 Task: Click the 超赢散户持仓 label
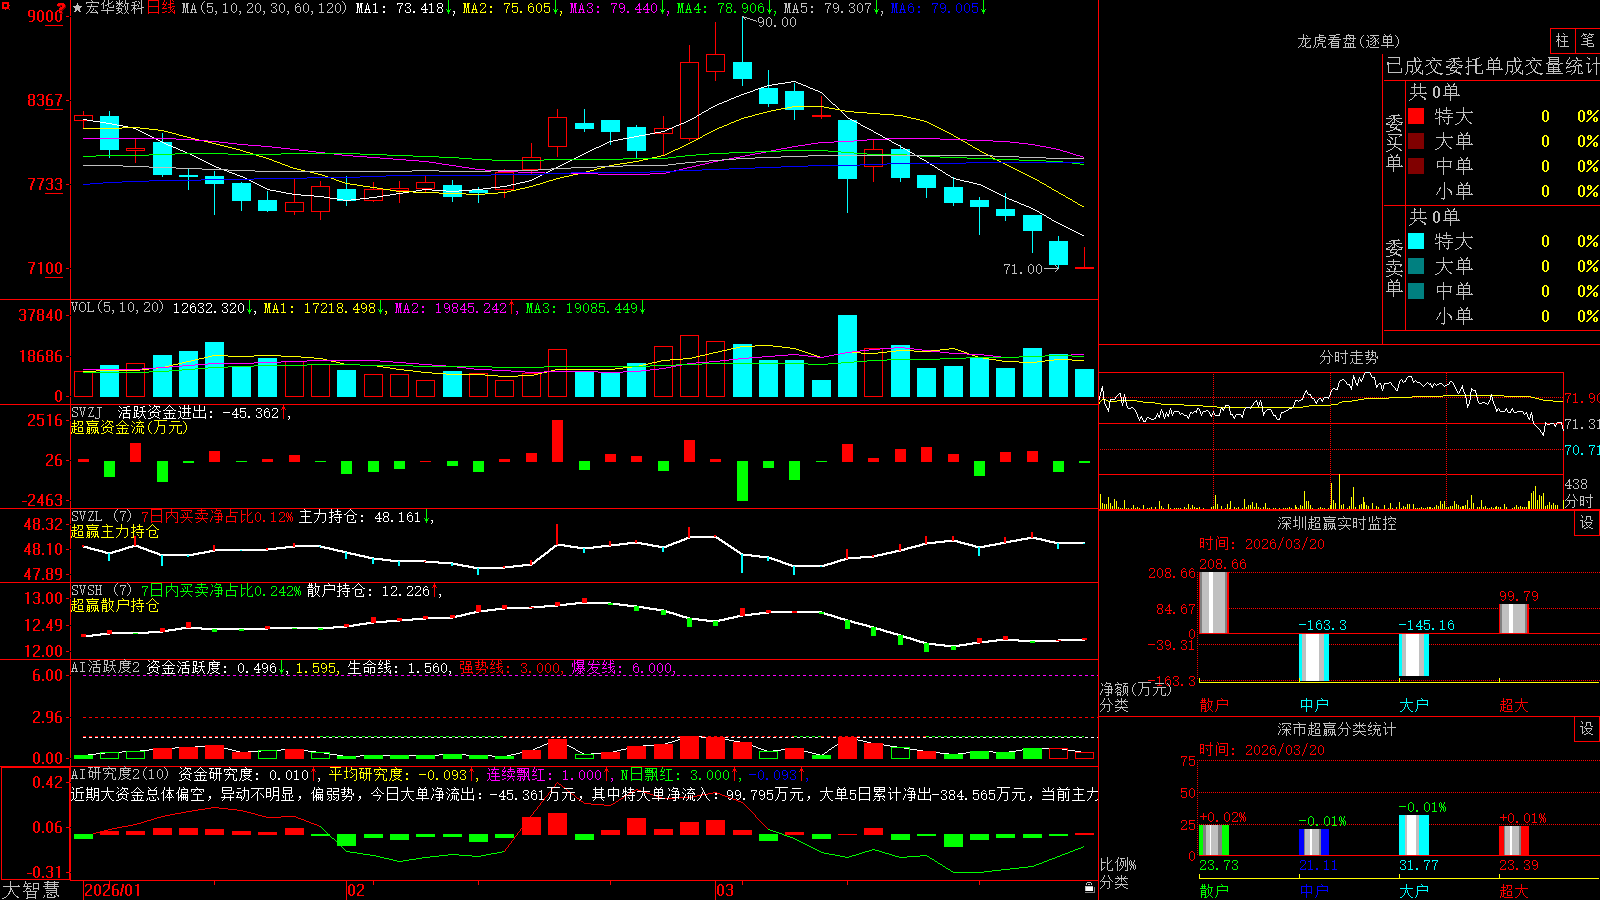pyautogui.click(x=115, y=605)
